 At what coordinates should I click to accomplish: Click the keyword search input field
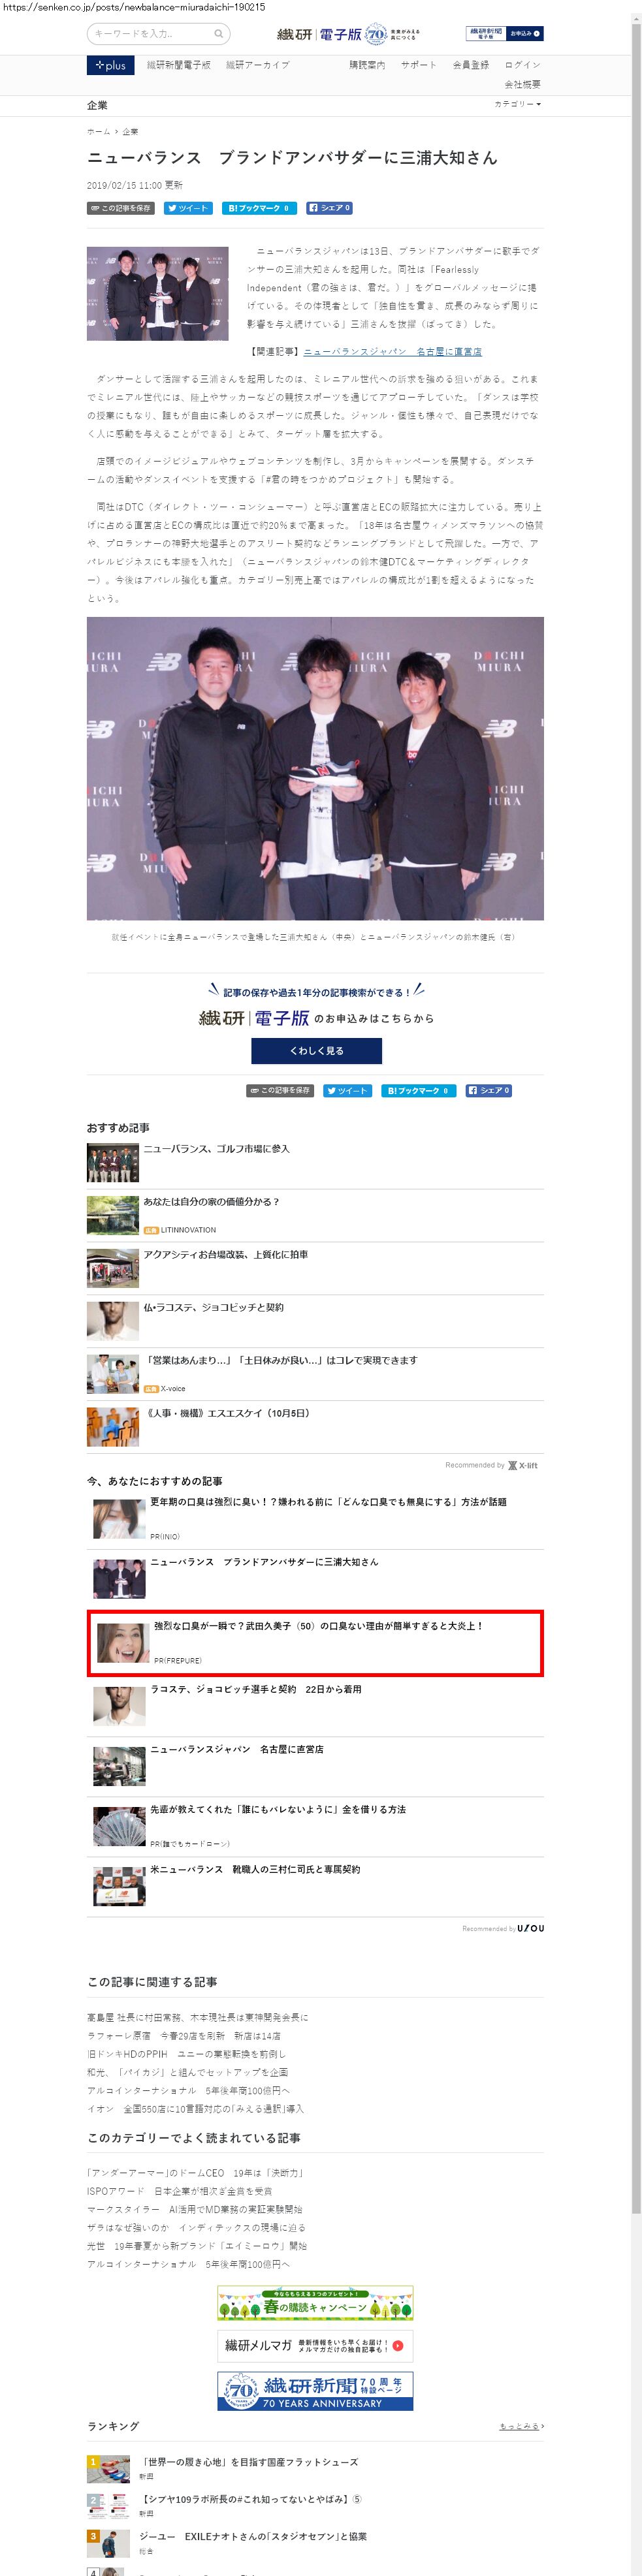point(158,34)
